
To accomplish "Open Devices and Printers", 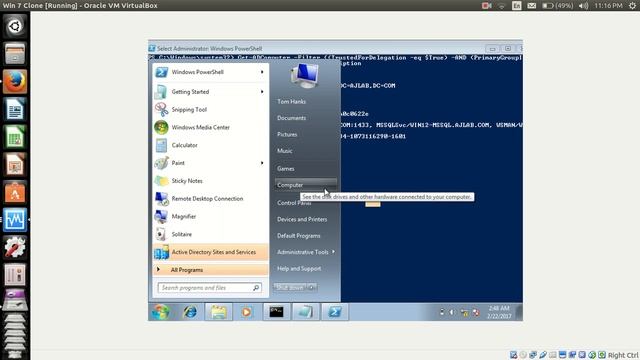I will pos(302,219).
